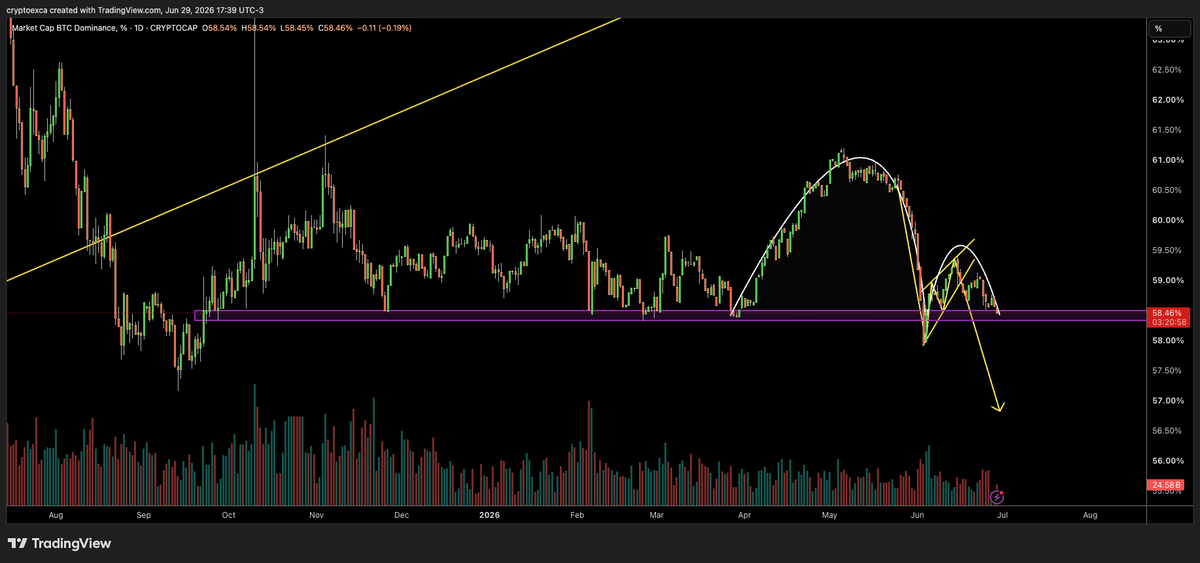This screenshot has height=563, width=1200.
Task: Open the purple lightning events icon
Action: coord(997,496)
